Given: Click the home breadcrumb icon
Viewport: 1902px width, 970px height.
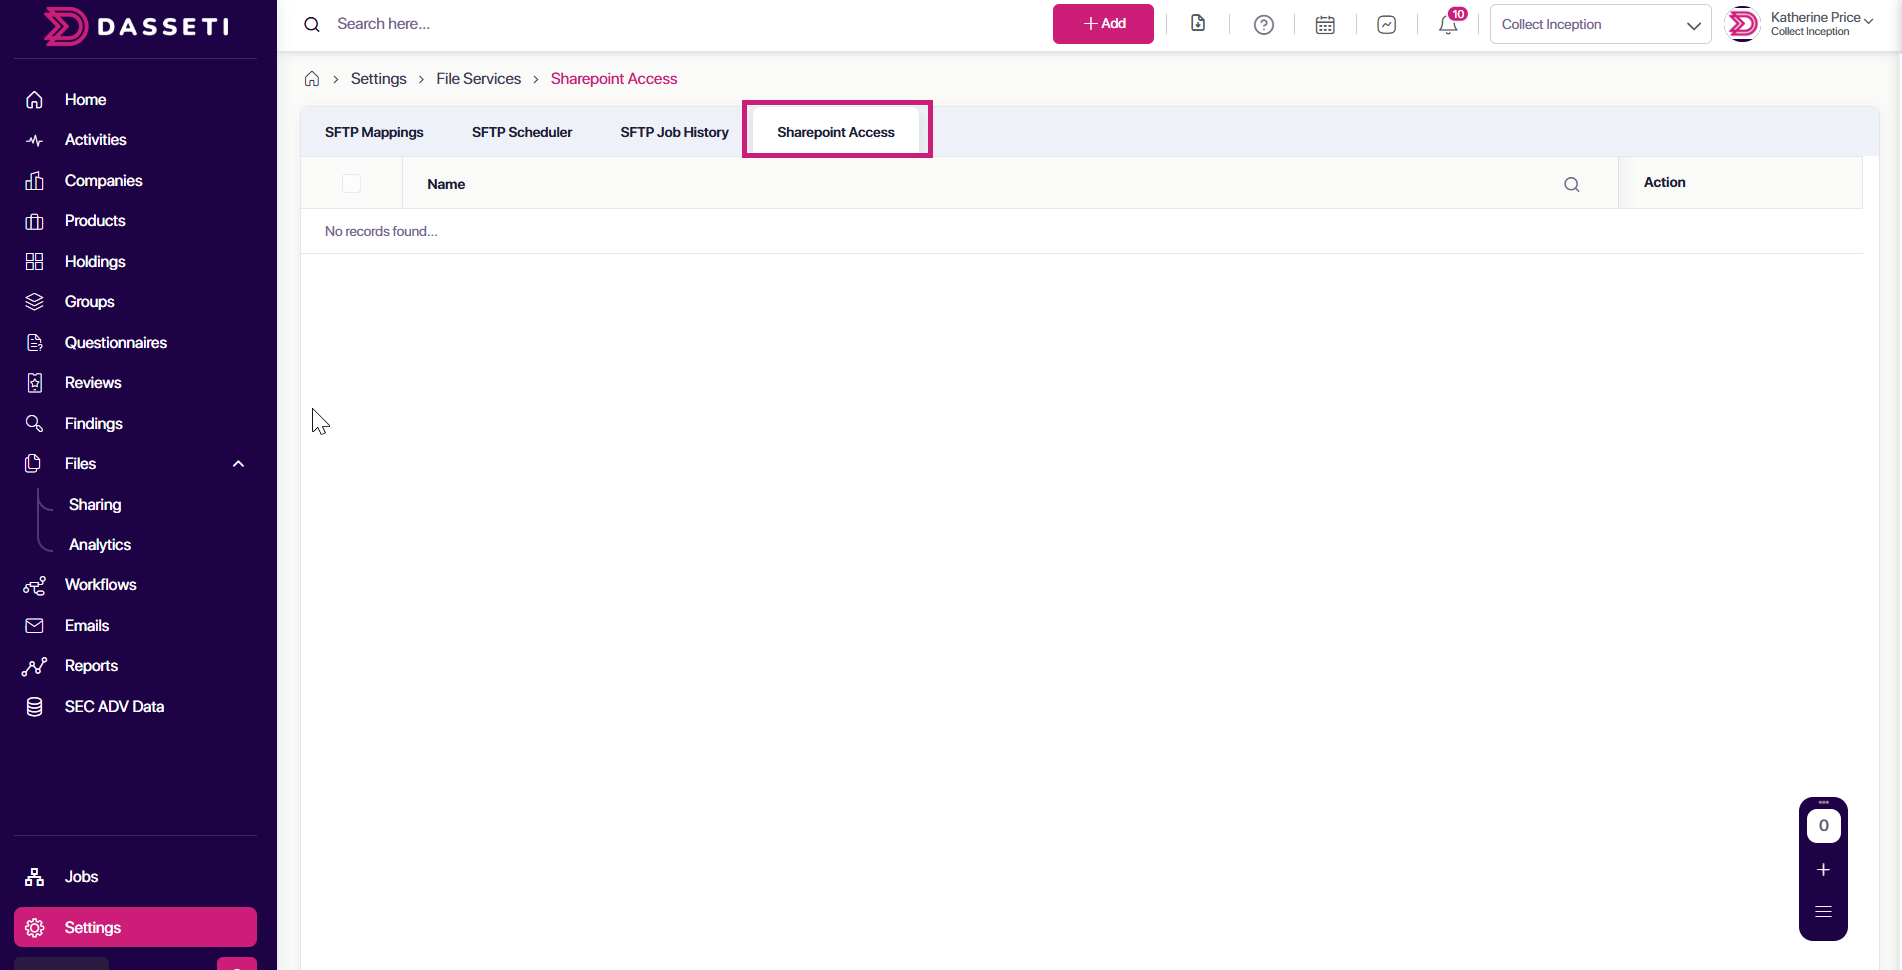Looking at the screenshot, I should (x=312, y=79).
